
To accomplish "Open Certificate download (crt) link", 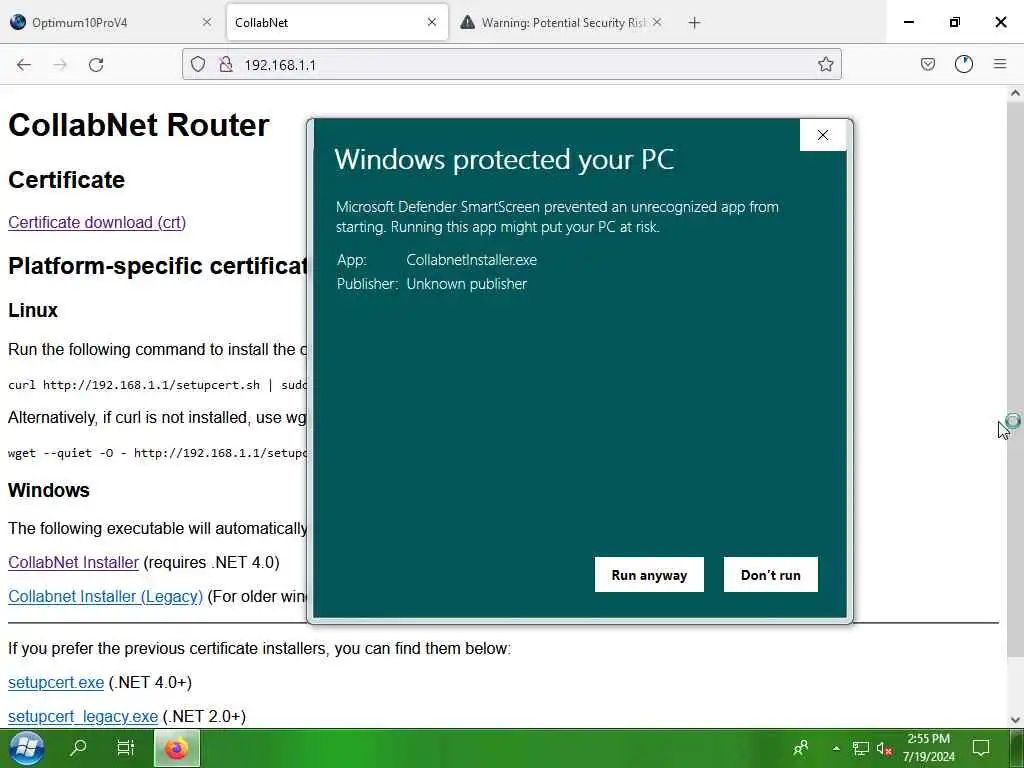I will (x=97, y=223).
